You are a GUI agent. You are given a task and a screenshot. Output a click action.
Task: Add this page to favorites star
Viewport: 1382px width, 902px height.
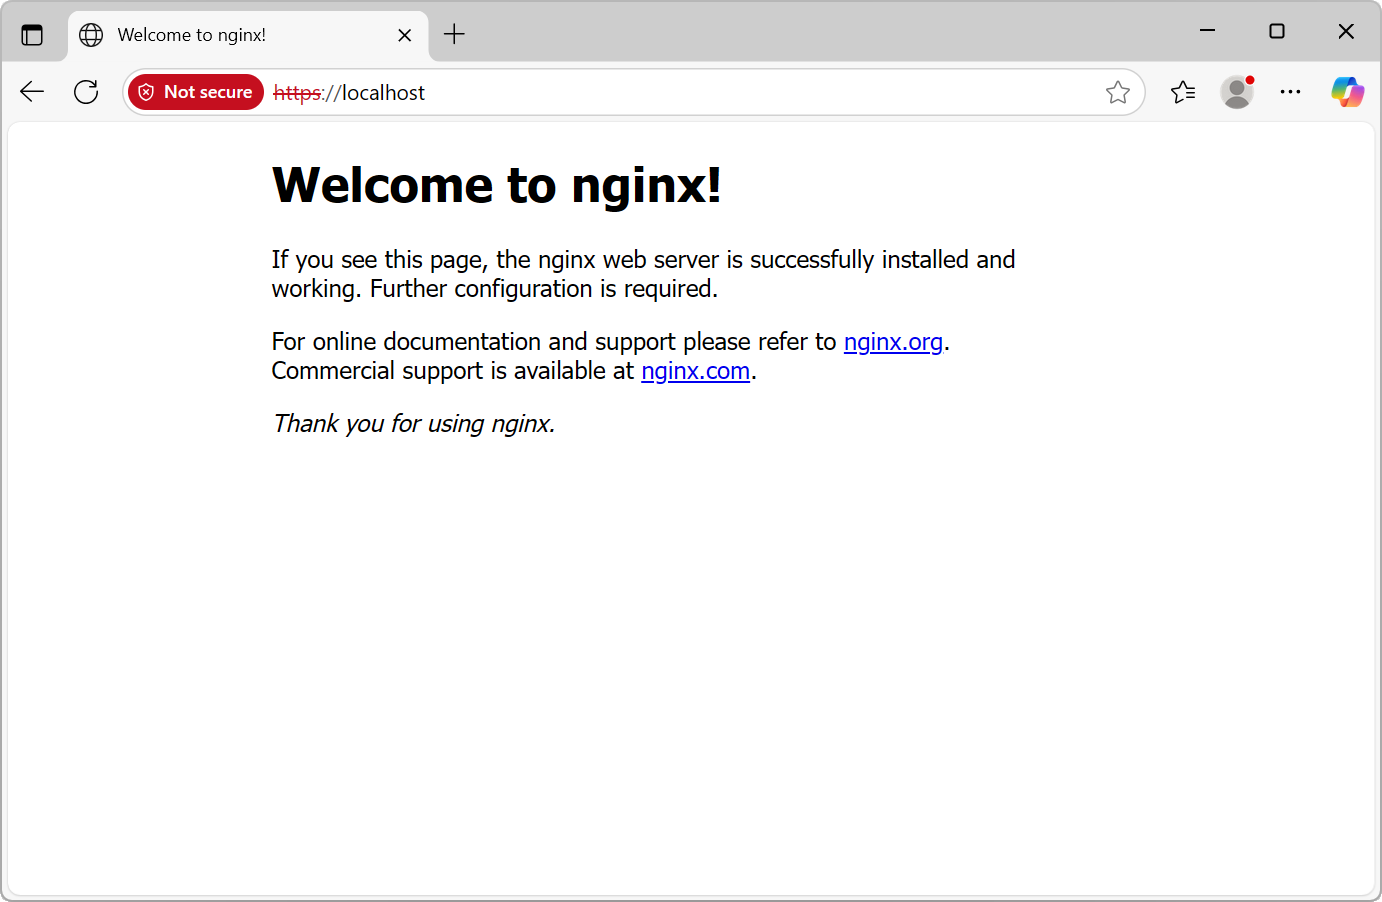tap(1118, 92)
